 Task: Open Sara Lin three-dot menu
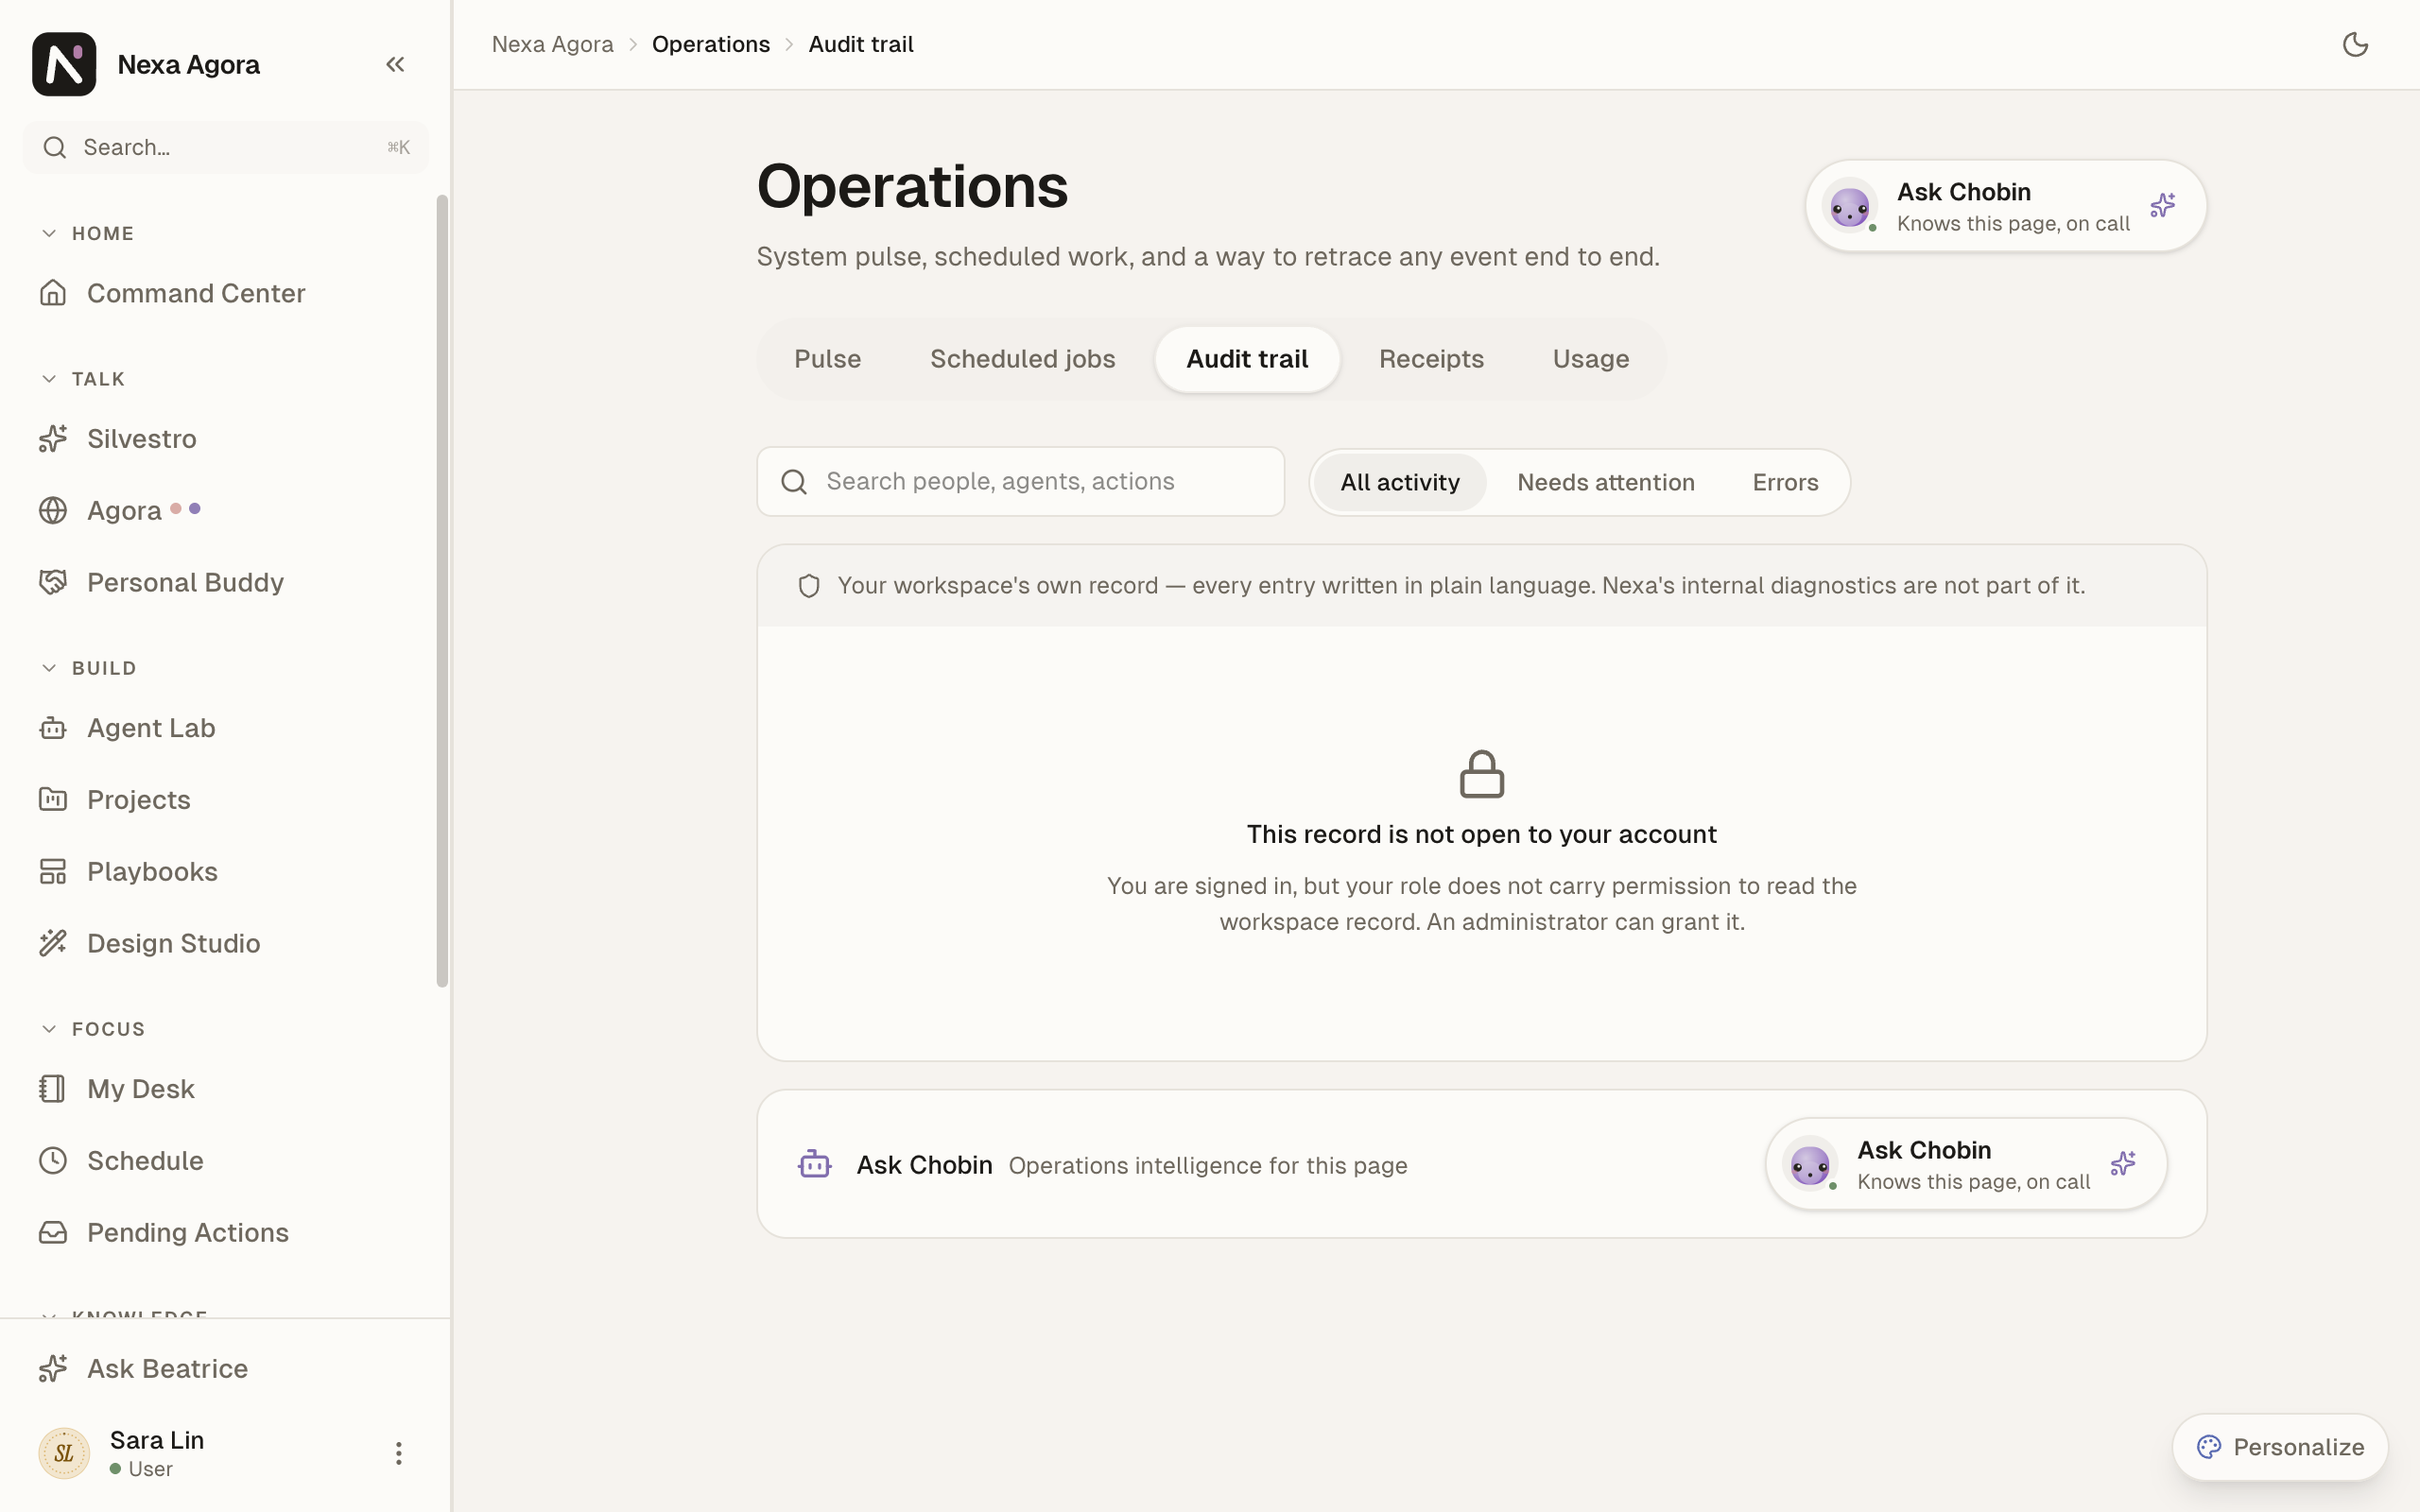[x=398, y=1453]
